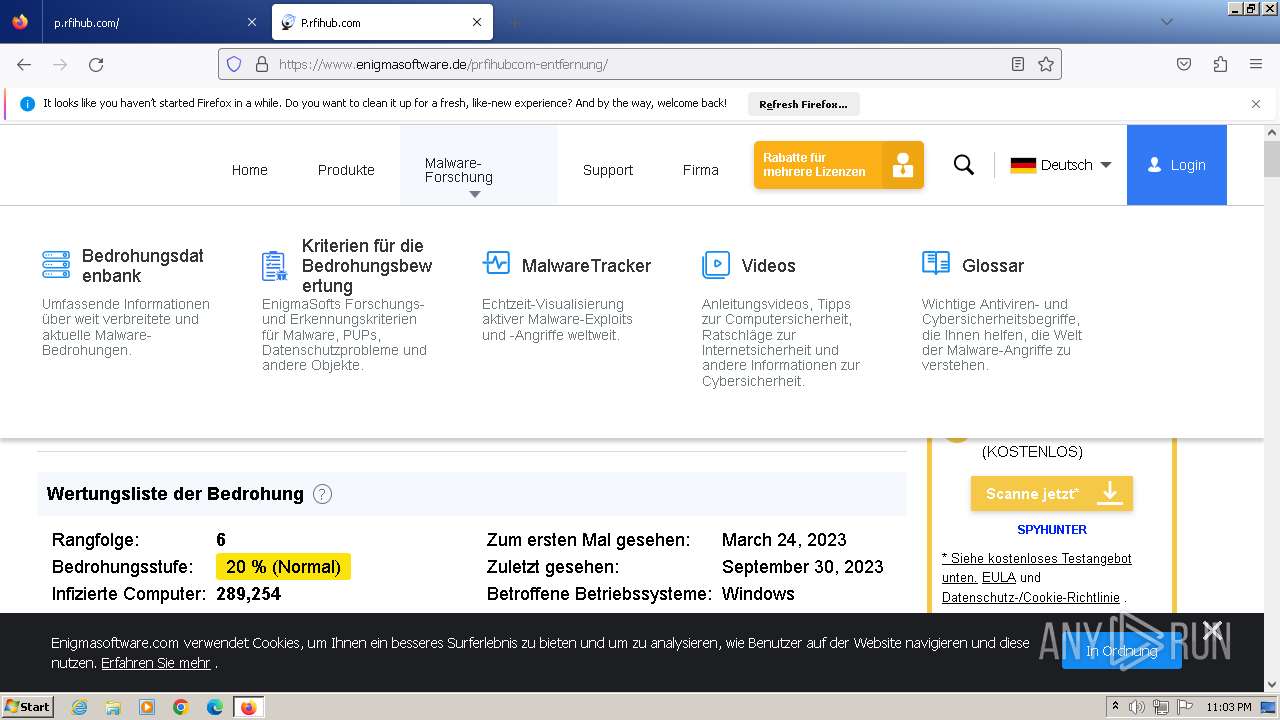1280x720 pixels.
Task: Click the URL address field
Action: (640, 64)
